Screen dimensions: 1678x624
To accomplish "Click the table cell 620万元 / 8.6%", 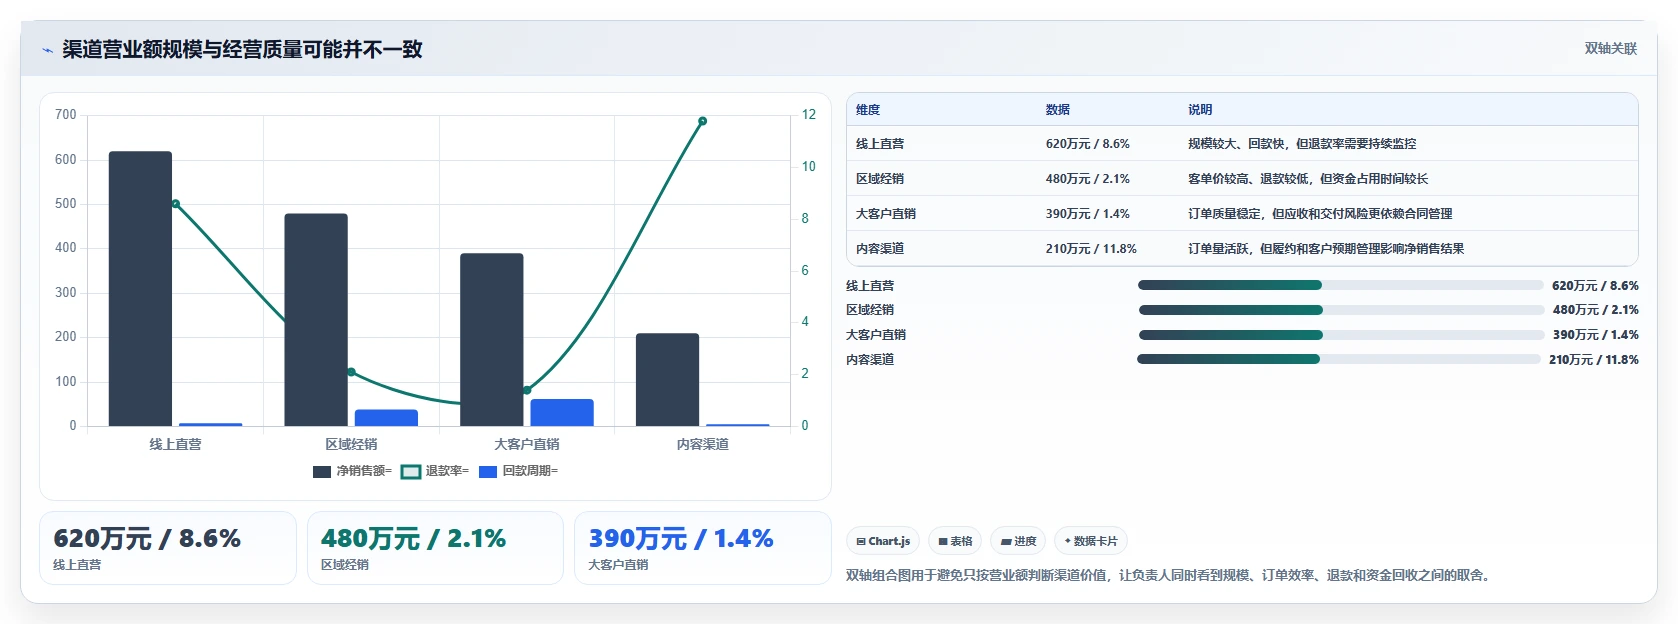I will click(1088, 144).
